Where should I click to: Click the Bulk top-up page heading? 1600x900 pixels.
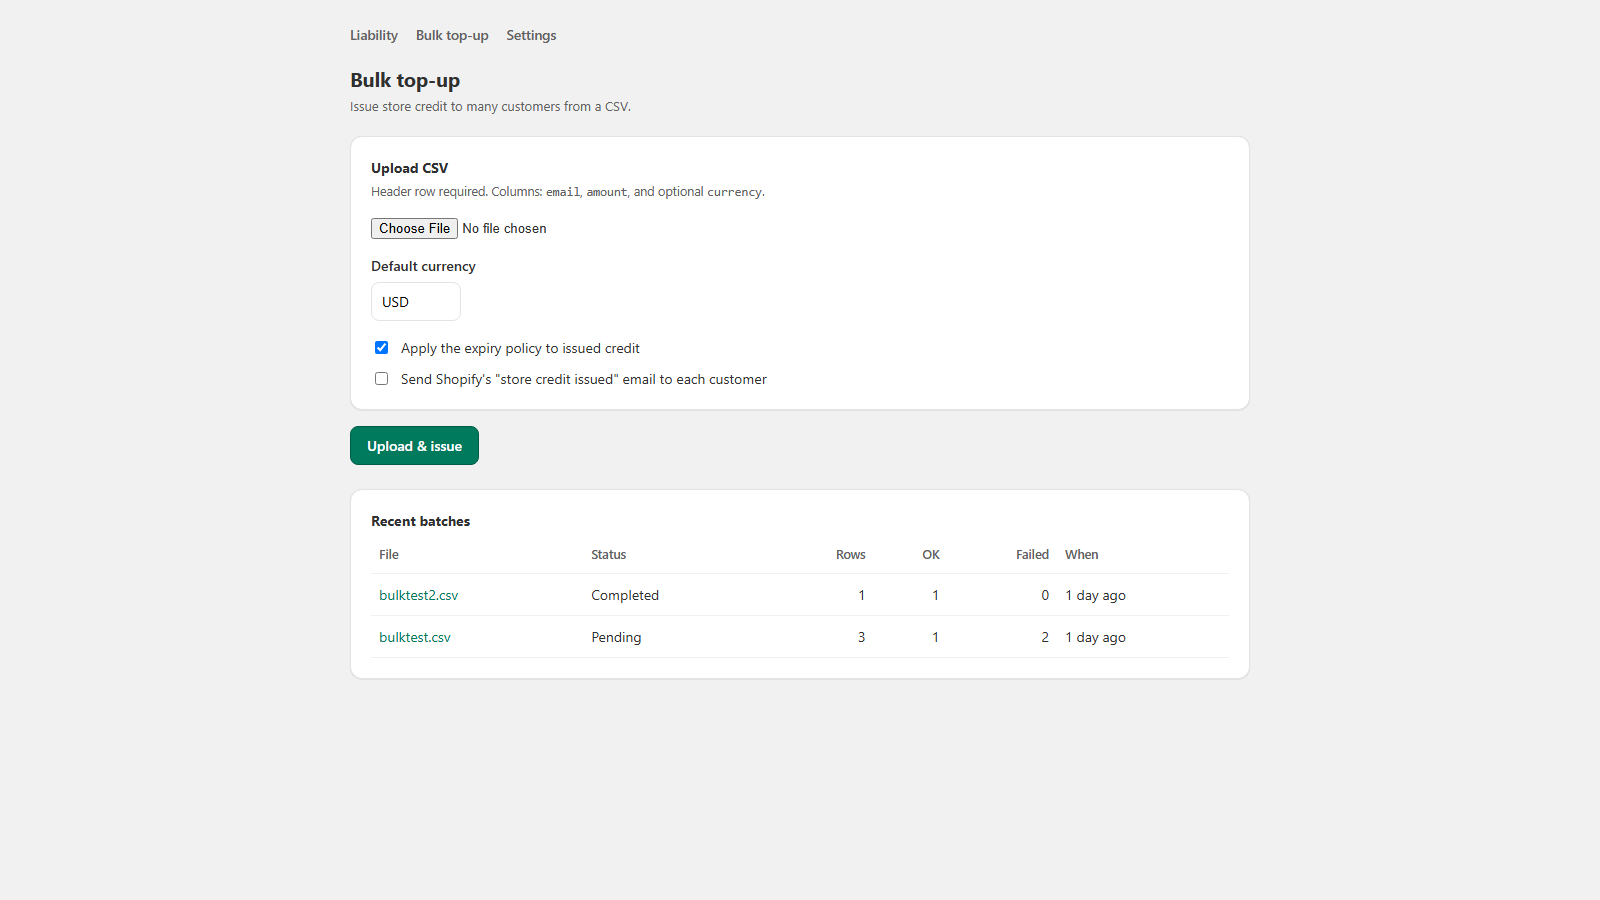coord(405,80)
